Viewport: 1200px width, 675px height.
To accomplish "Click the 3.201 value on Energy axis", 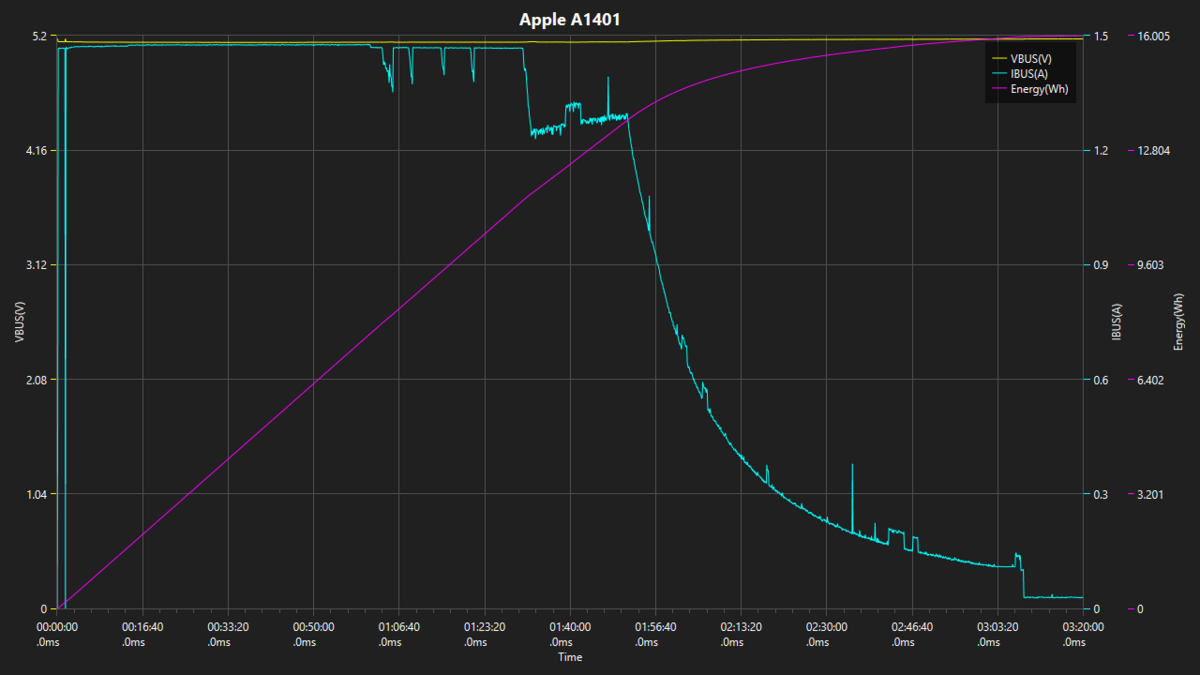I will 1150,494.
